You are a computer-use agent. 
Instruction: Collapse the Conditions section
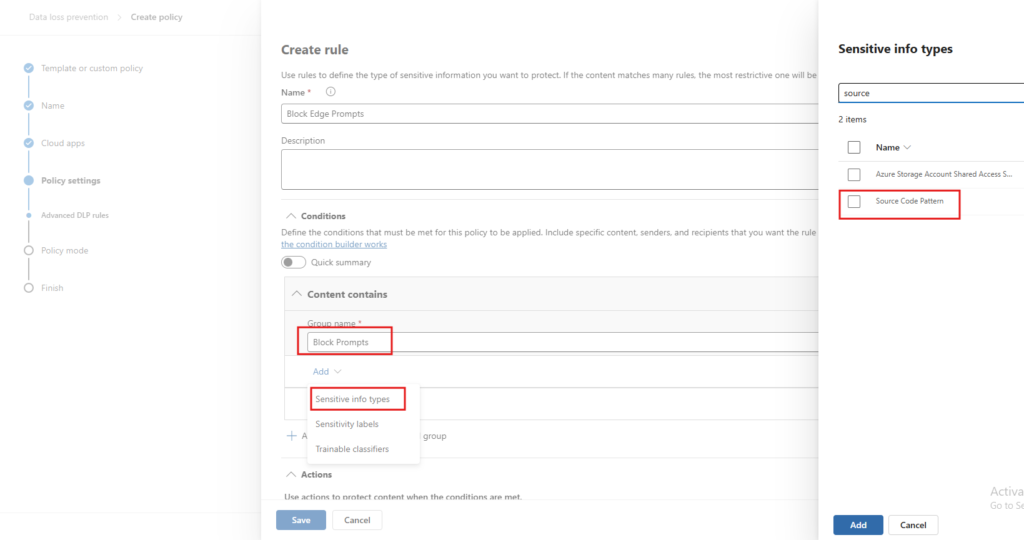(291, 216)
